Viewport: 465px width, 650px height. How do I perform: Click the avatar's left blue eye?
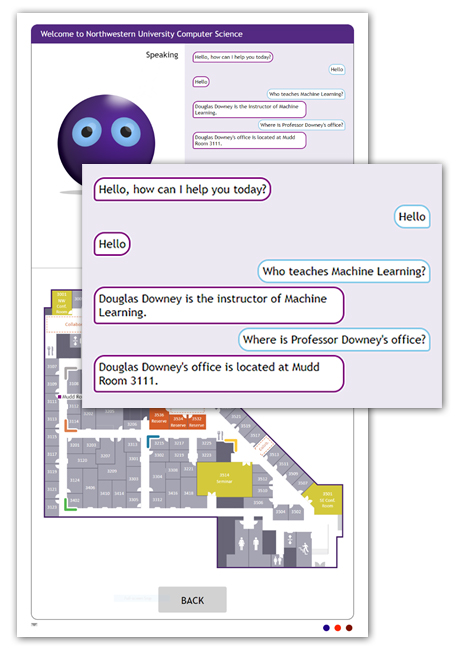point(87,132)
